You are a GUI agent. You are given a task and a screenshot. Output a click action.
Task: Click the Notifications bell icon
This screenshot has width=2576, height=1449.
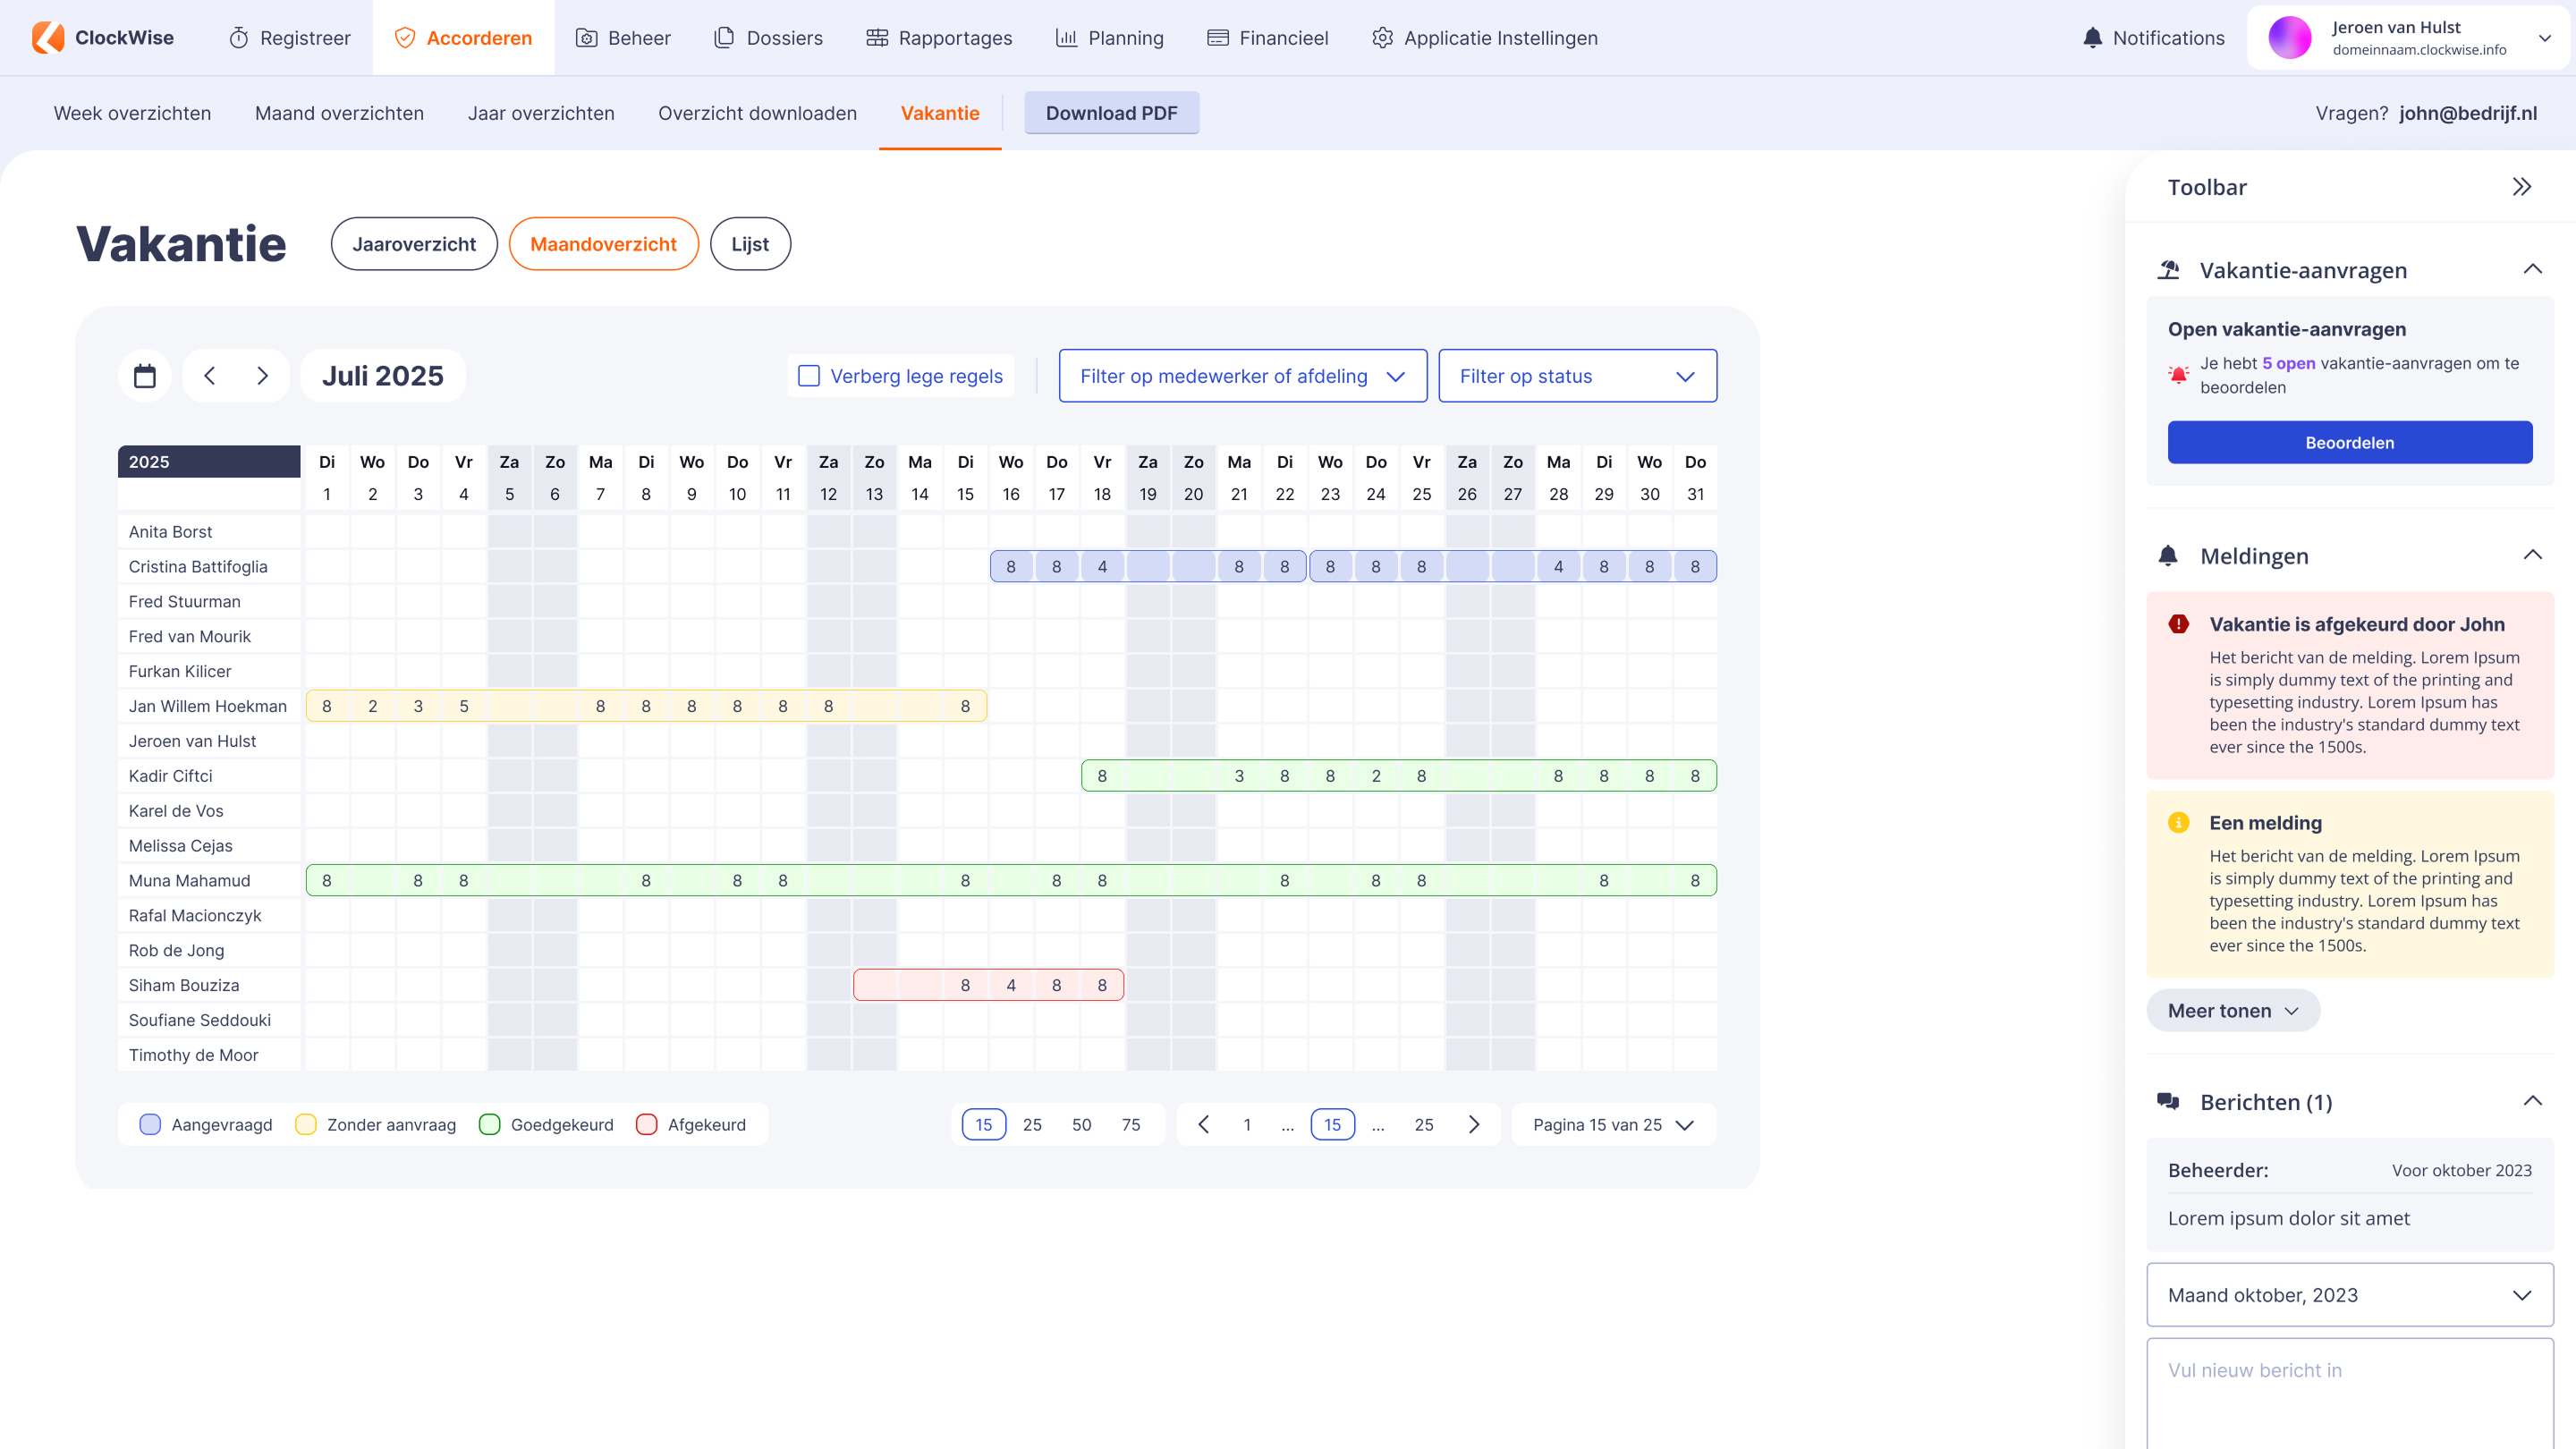coord(2092,38)
